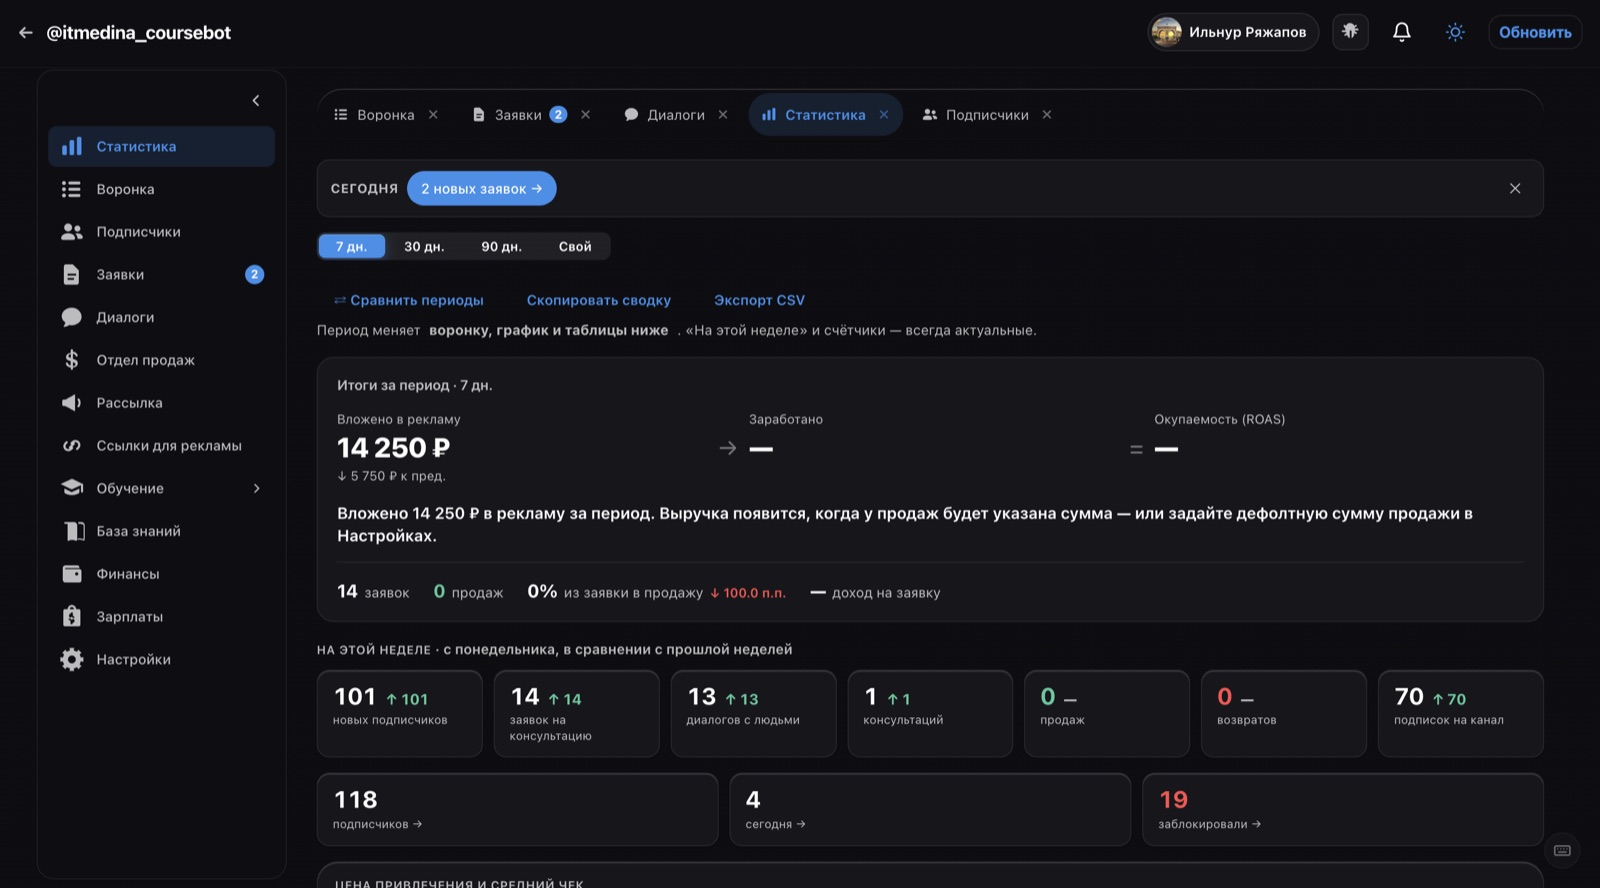Close the Статистика tab

pos(884,115)
